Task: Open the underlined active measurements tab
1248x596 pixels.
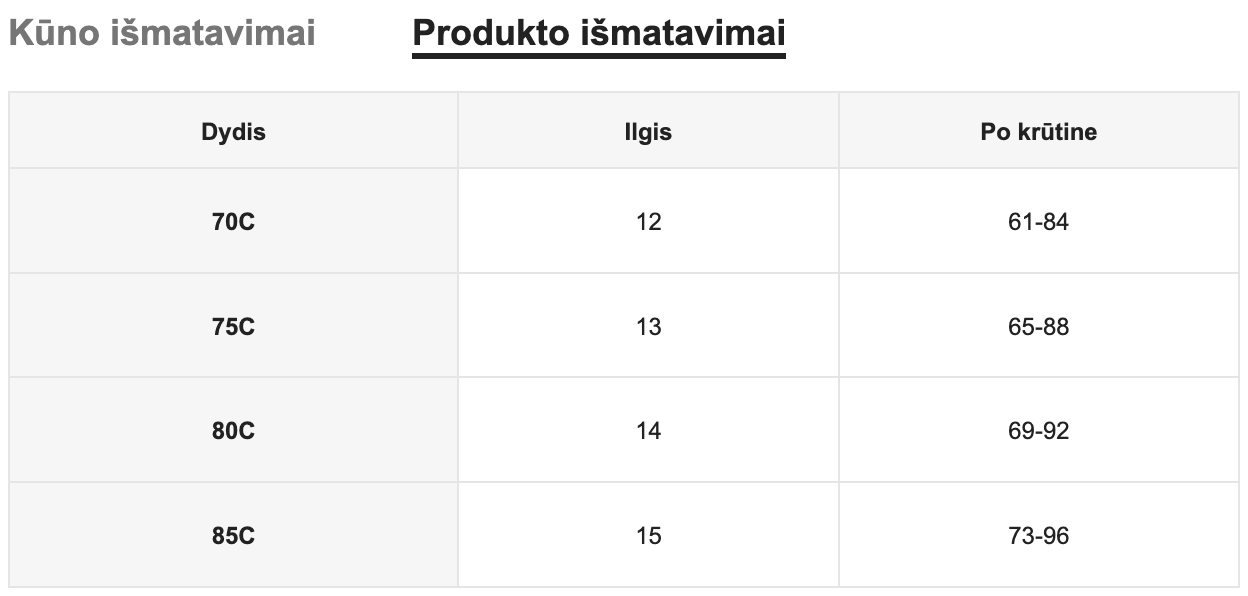Action: (598, 33)
